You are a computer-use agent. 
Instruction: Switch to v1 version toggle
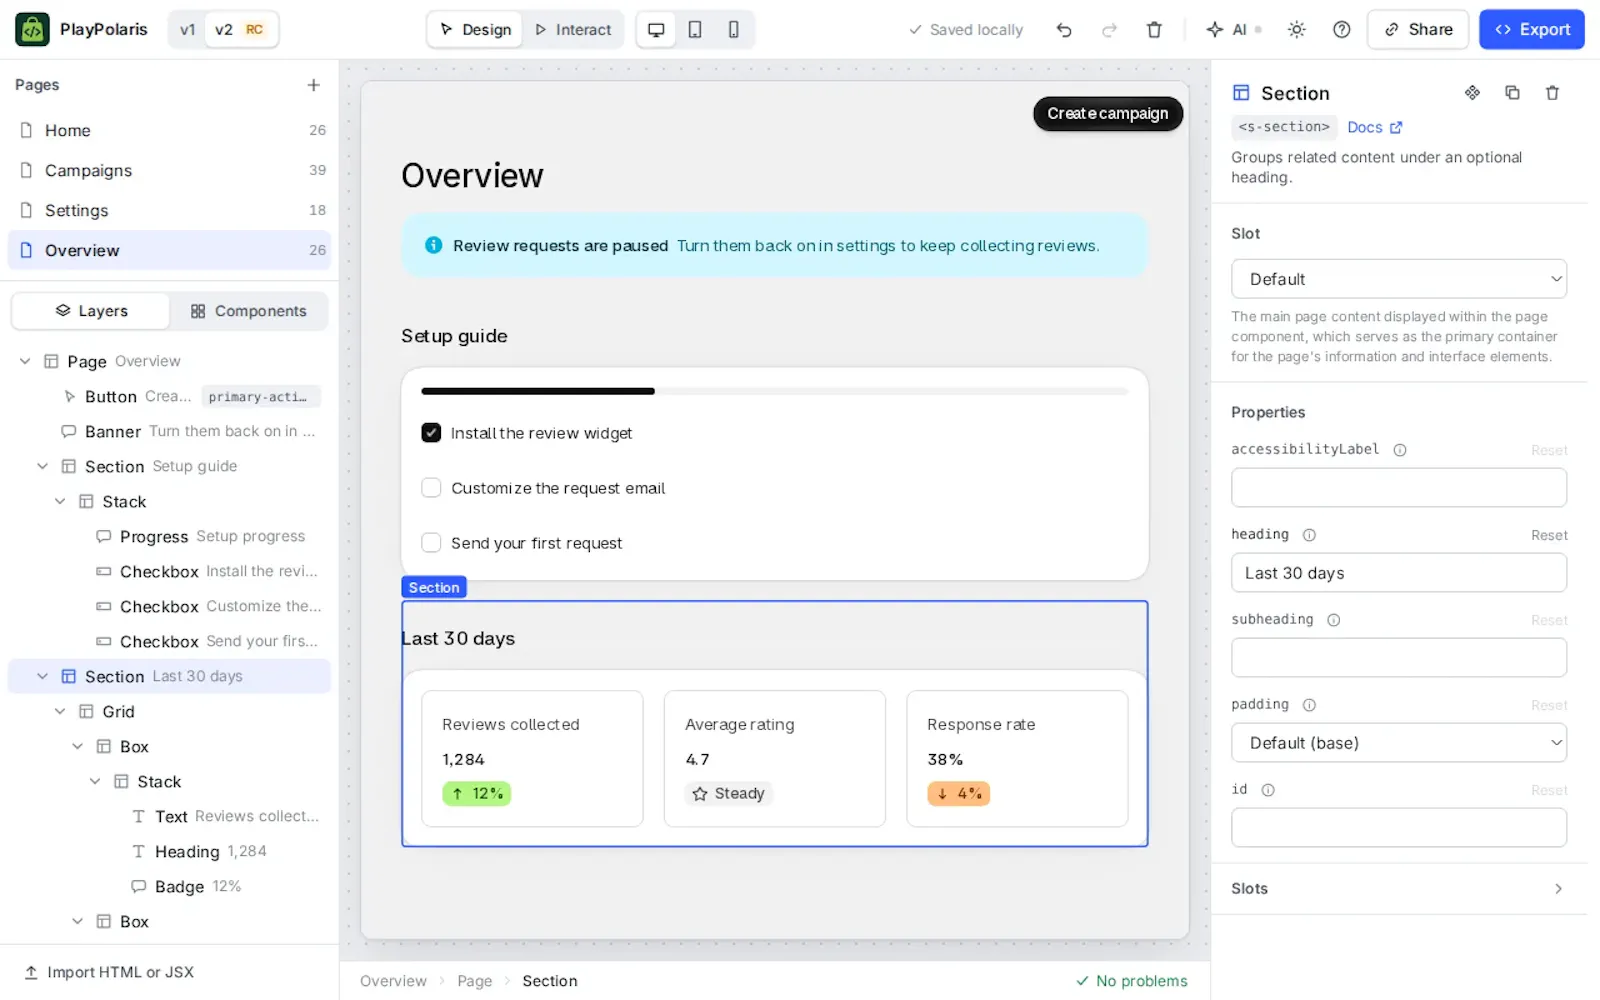point(187,30)
